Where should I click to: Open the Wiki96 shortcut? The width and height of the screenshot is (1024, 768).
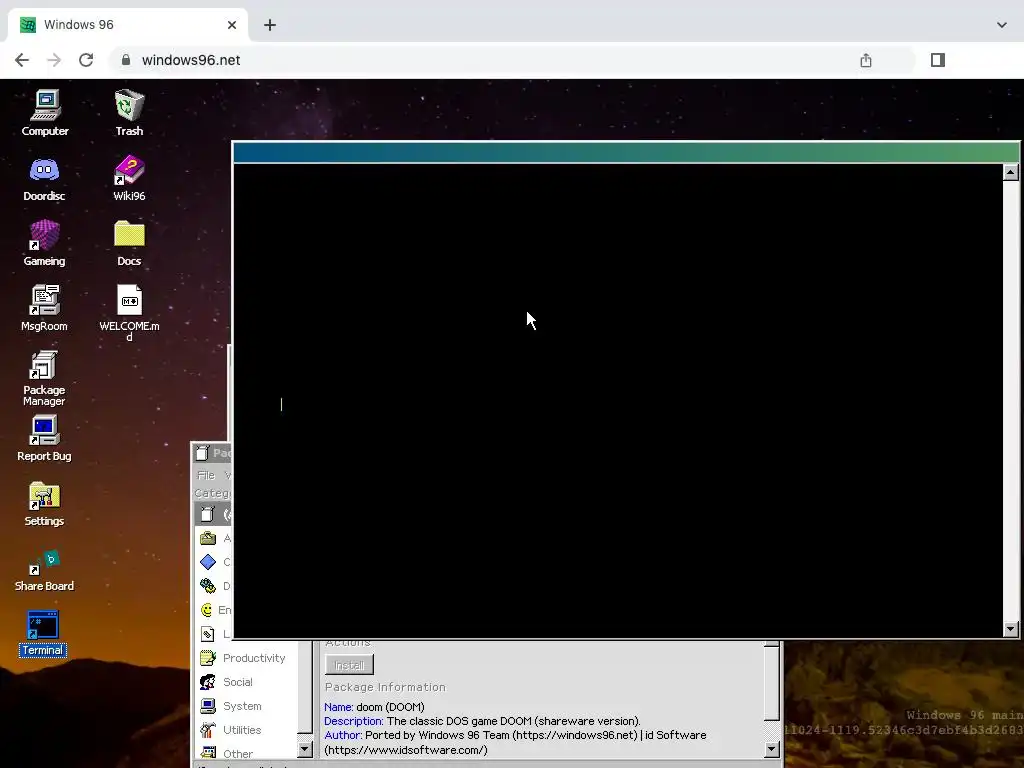click(x=129, y=178)
